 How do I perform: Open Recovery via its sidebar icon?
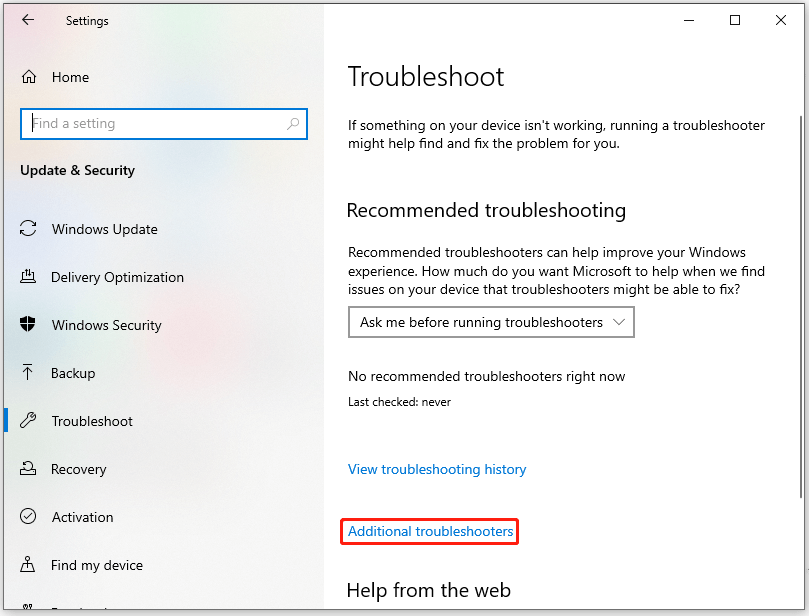[28, 469]
